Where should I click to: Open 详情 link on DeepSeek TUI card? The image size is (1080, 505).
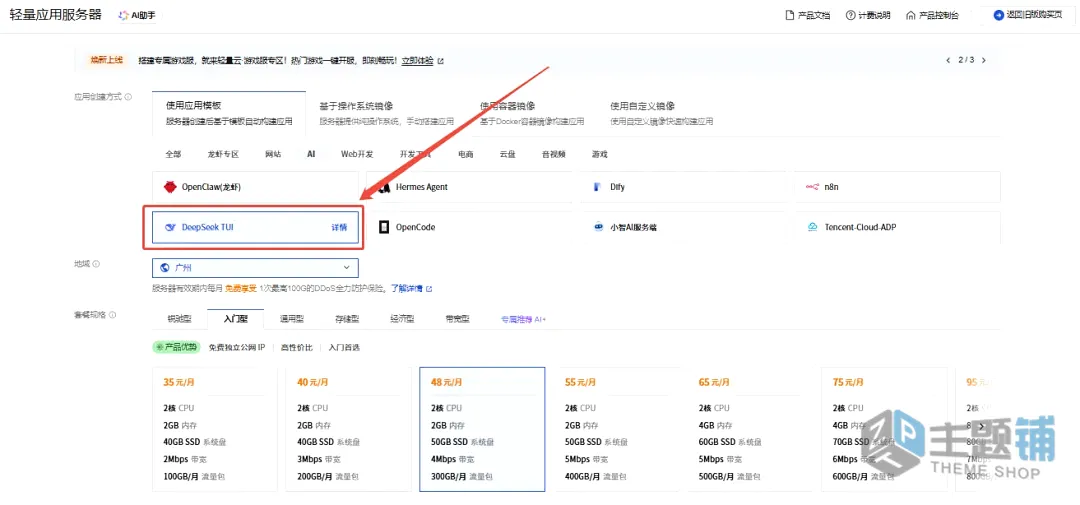(x=339, y=227)
